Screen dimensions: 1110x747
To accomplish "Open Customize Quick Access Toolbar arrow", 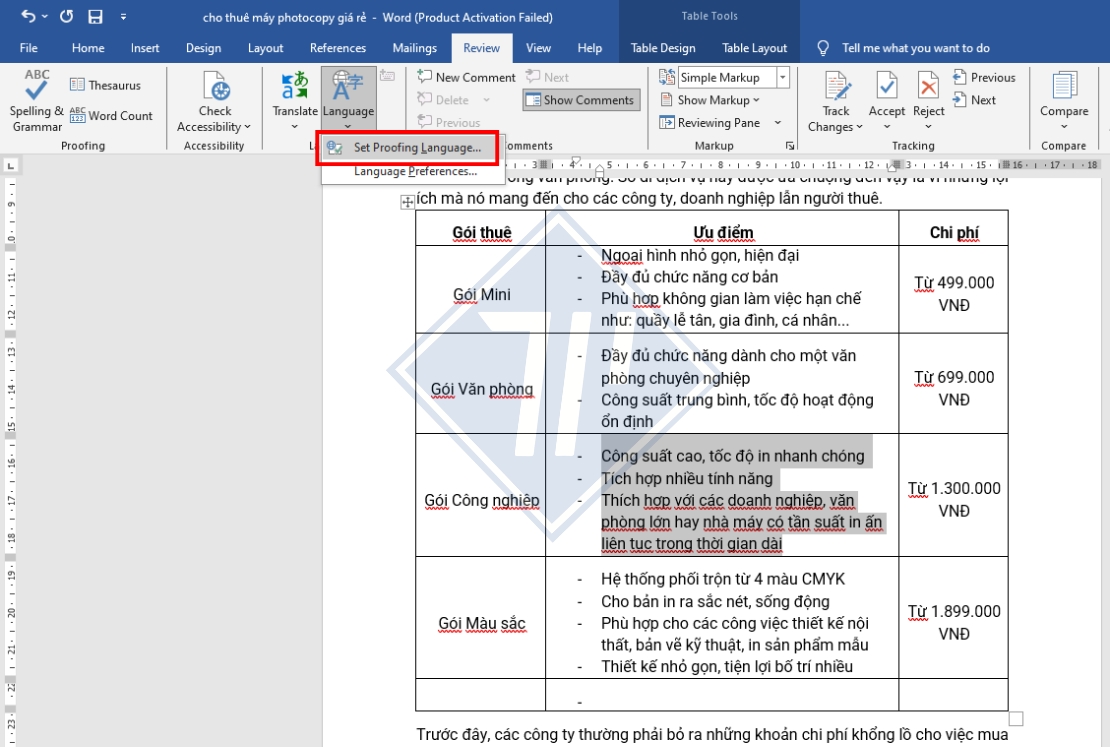I will (123, 16).
